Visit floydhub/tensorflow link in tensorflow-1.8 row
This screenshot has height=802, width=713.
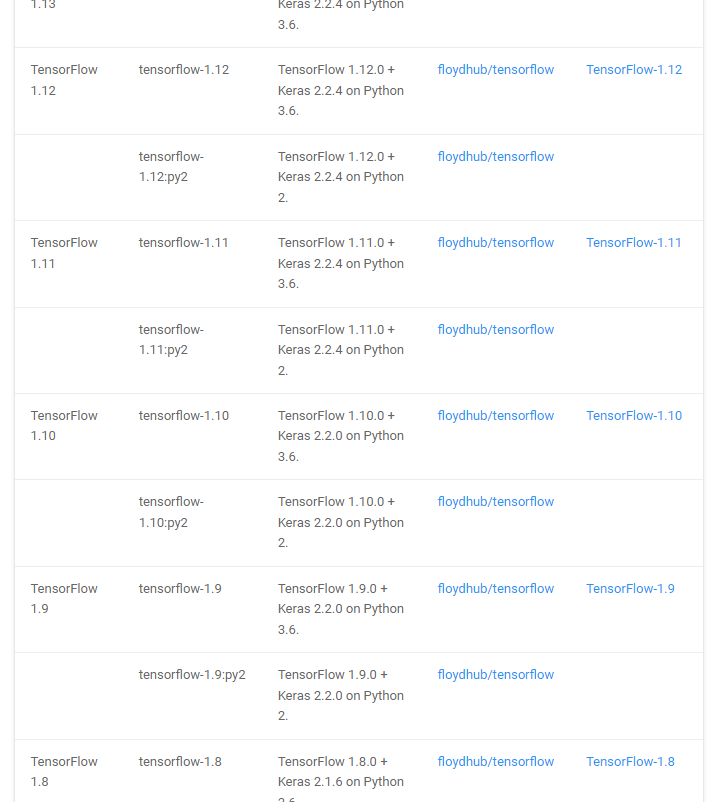pos(495,762)
